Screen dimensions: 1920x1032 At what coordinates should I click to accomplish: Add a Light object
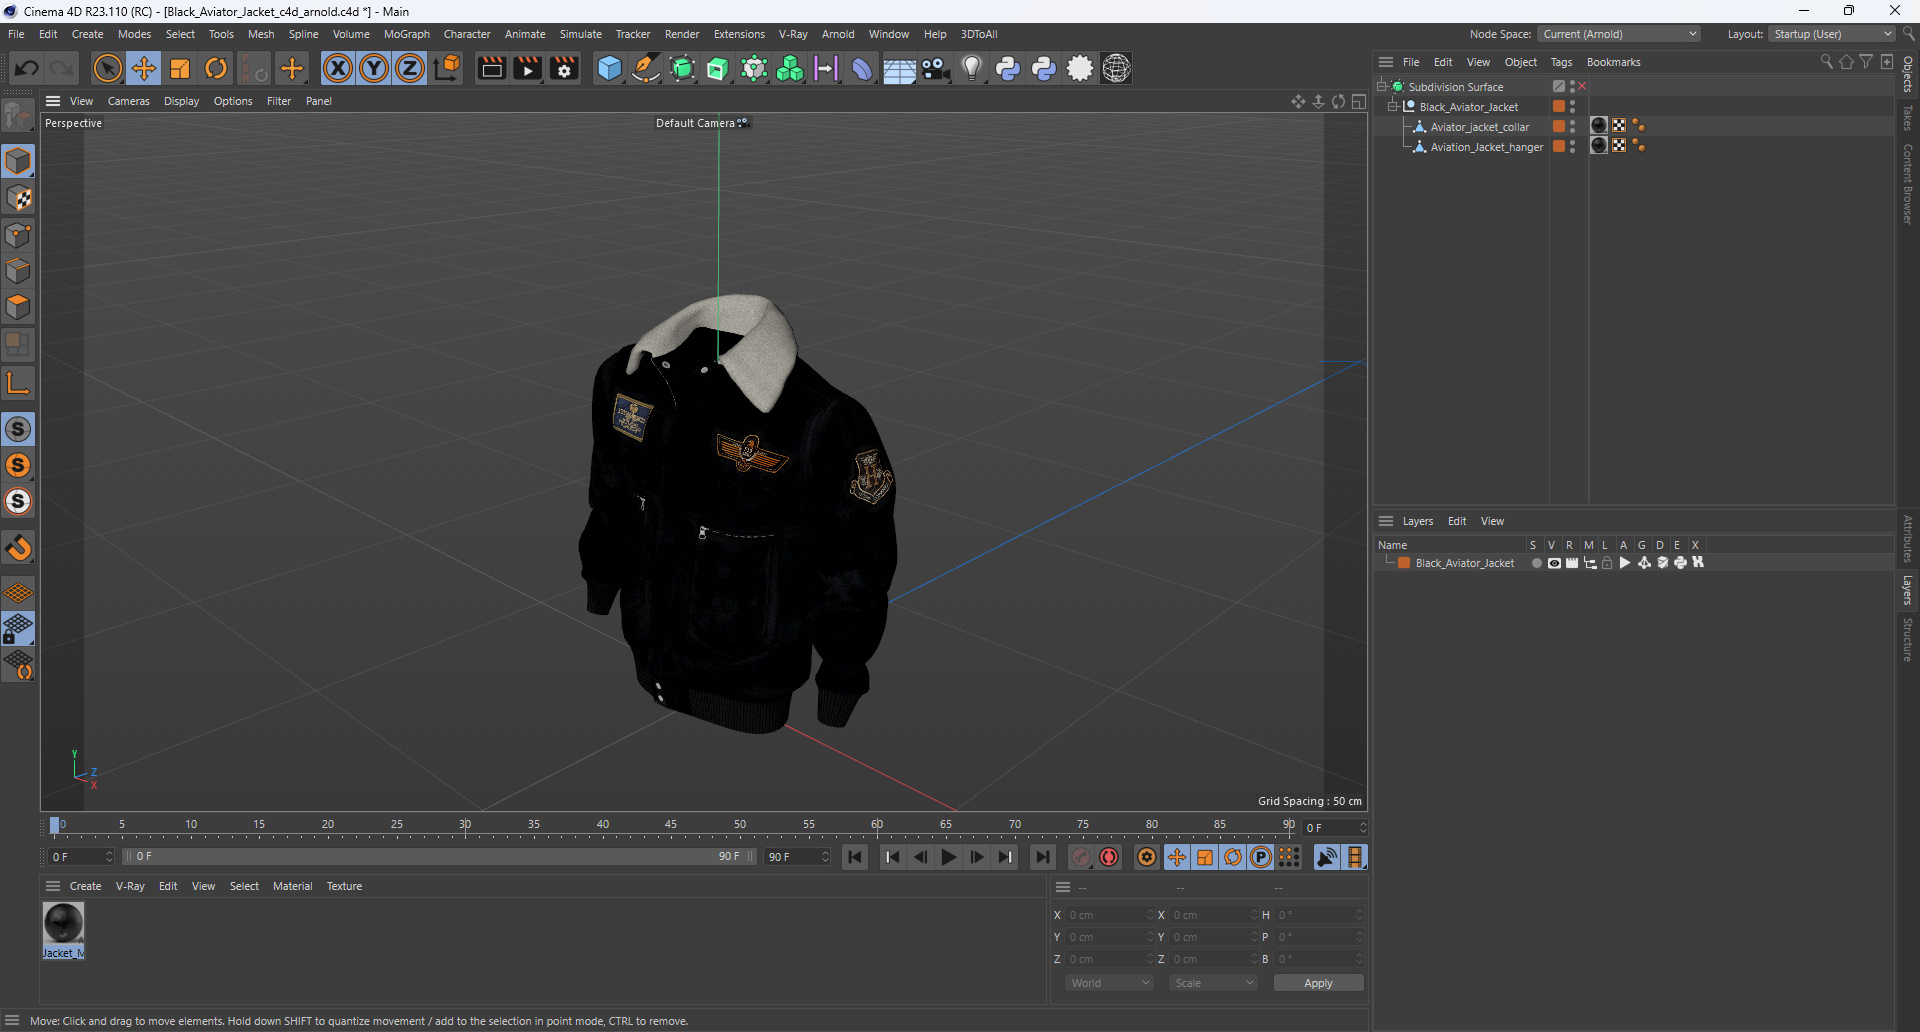click(x=971, y=68)
